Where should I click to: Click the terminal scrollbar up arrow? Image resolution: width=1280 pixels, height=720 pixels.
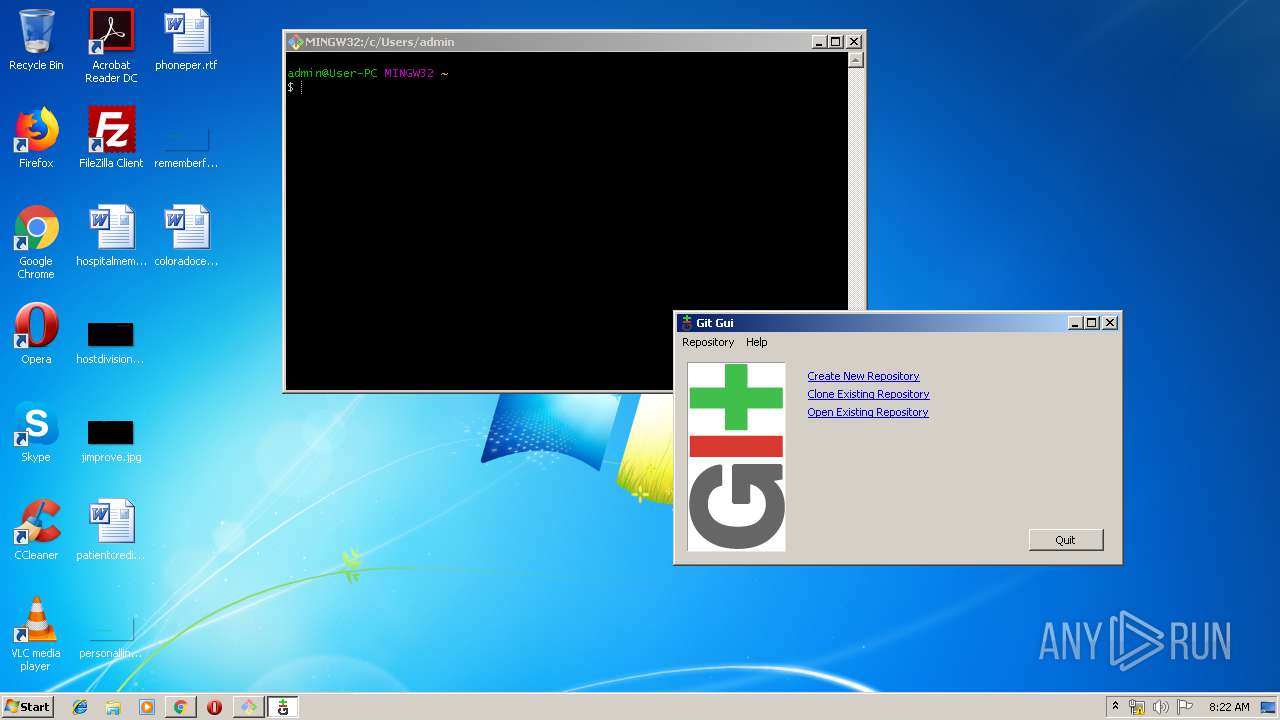click(x=855, y=60)
